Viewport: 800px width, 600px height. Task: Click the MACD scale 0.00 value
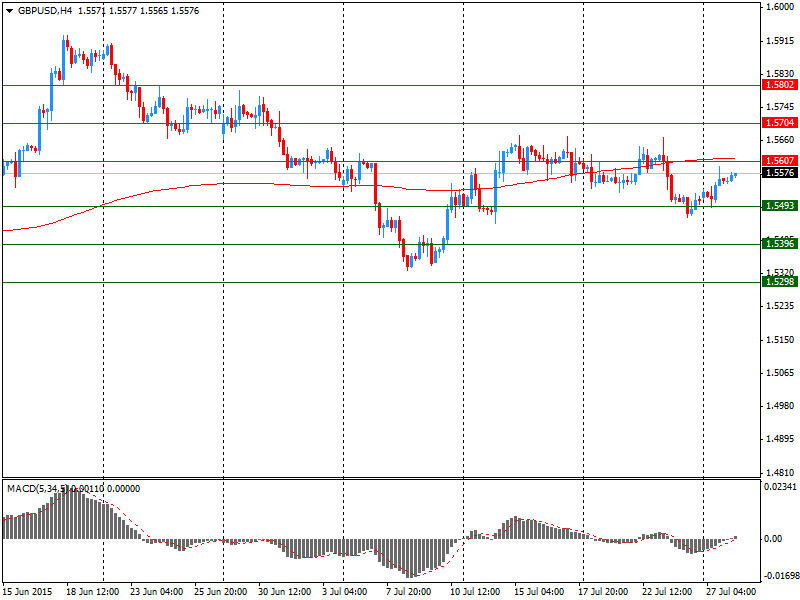(773, 539)
